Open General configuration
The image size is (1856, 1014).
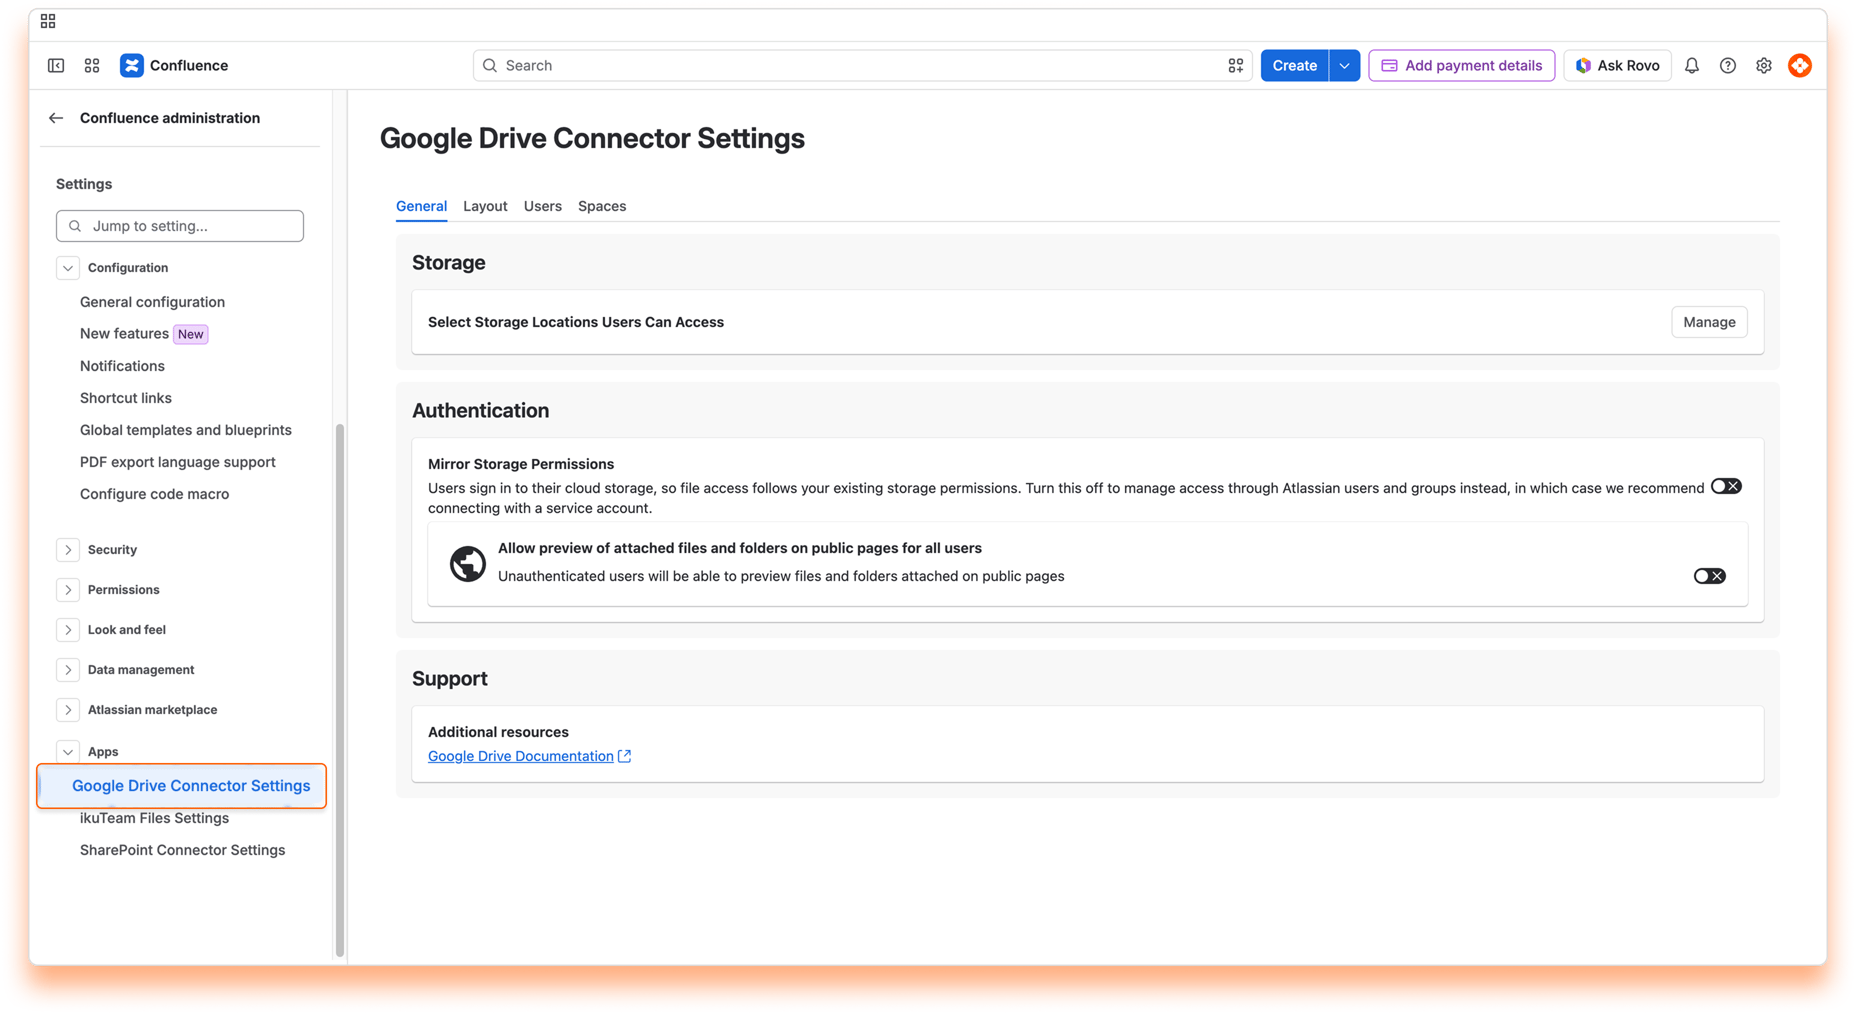pyautogui.click(x=152, y=302)
